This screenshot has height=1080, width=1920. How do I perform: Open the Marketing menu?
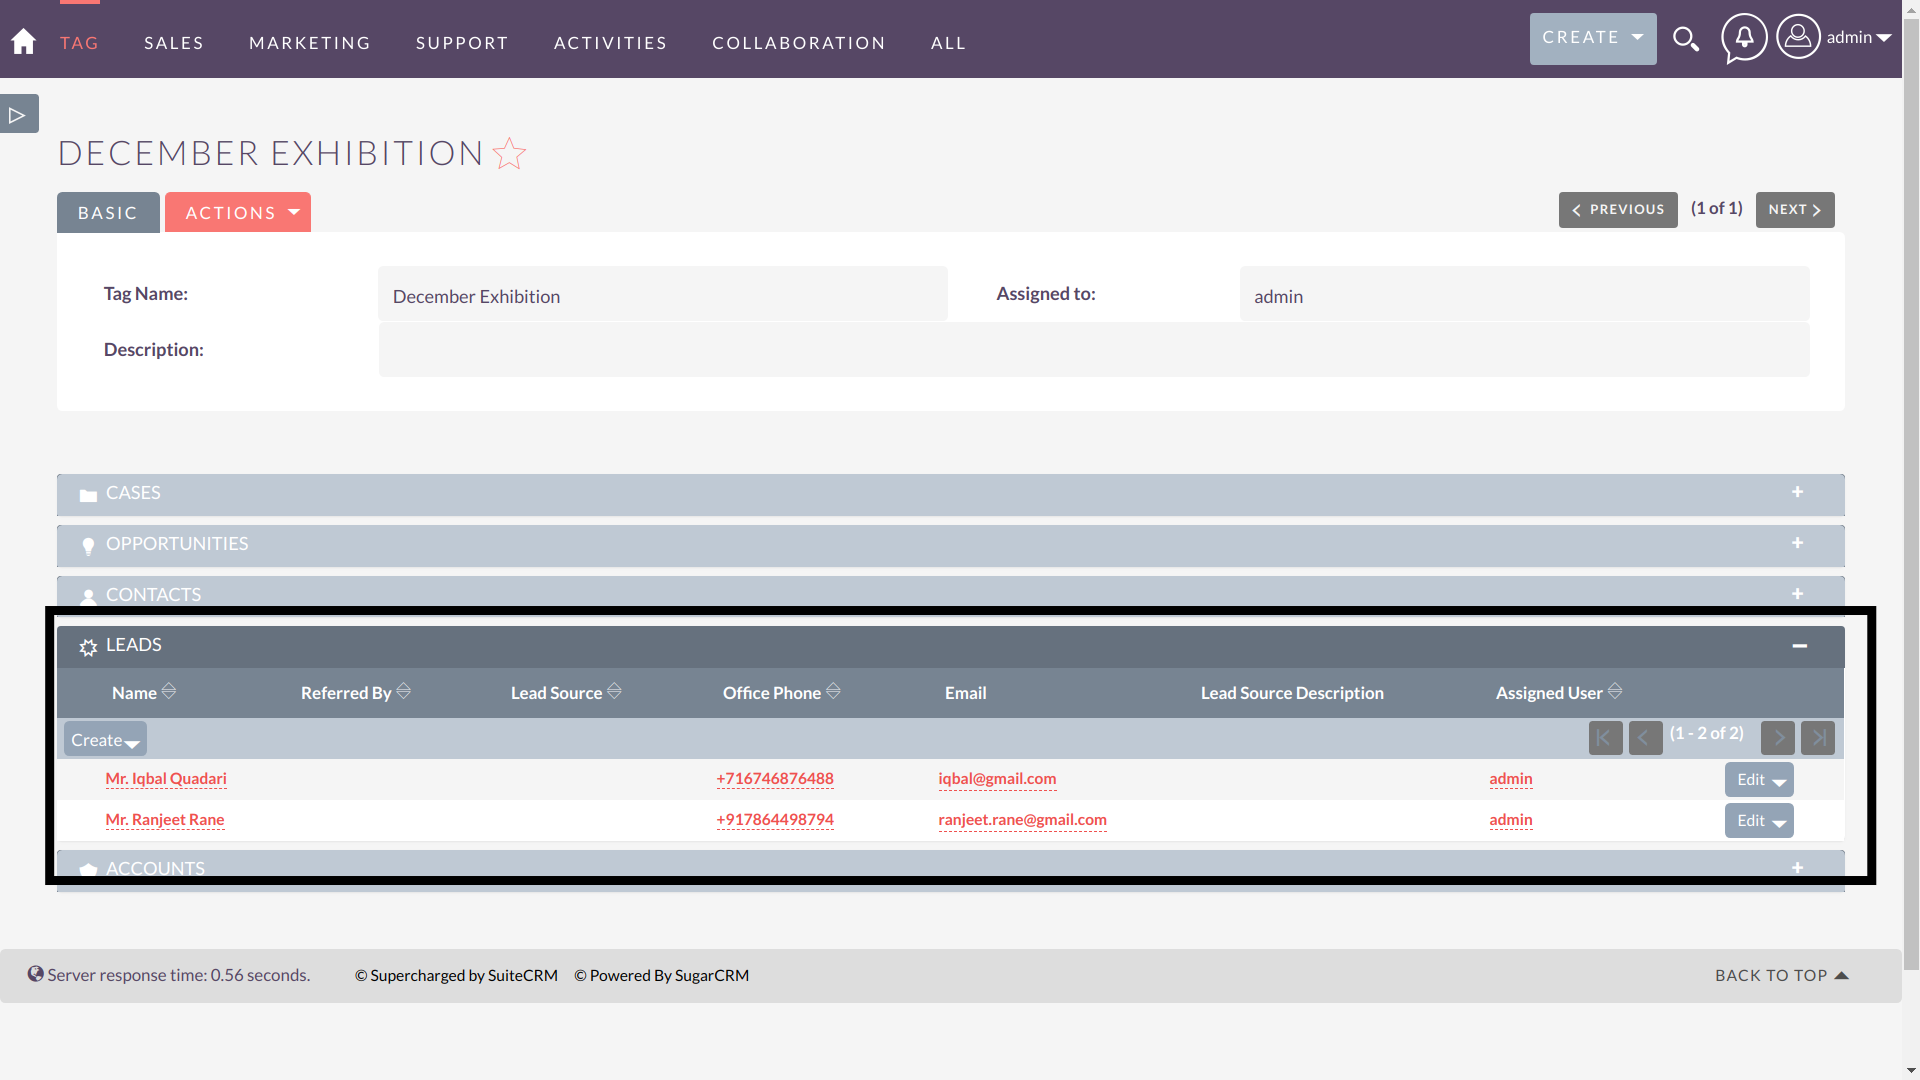(310, 43)
